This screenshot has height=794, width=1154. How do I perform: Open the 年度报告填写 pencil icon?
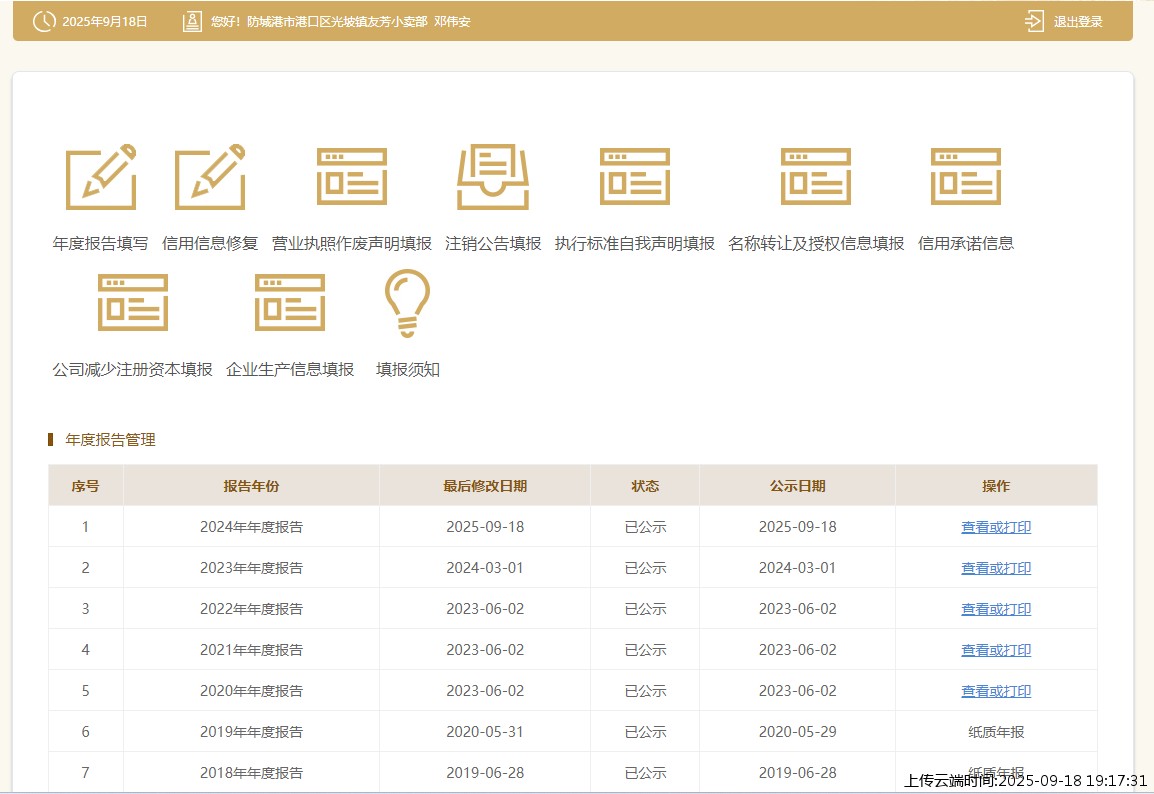tap(101, 177)
